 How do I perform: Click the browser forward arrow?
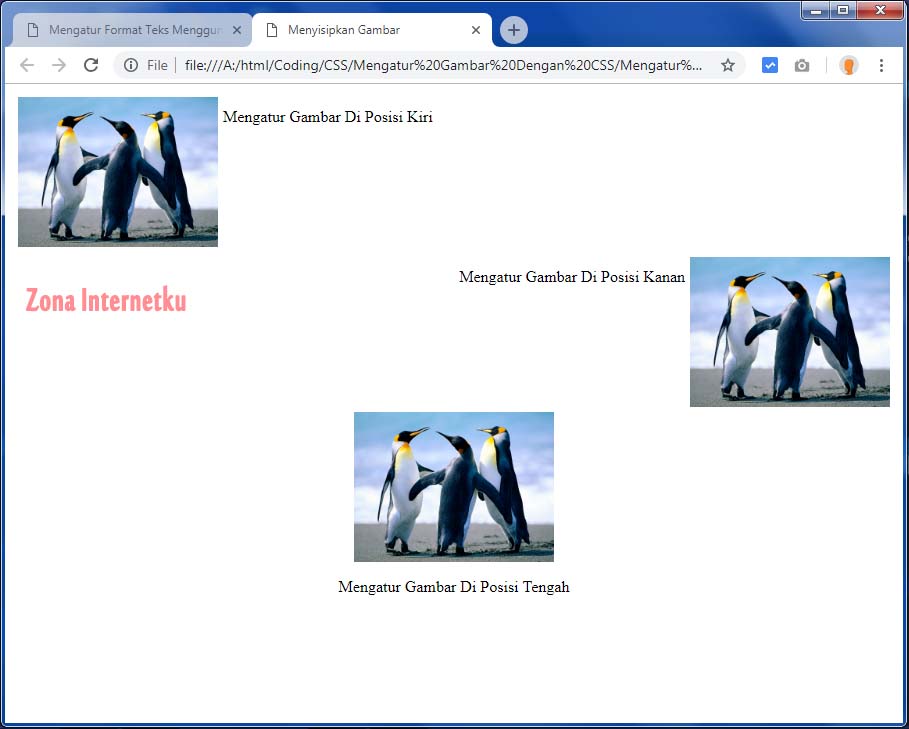pos(59,65)
